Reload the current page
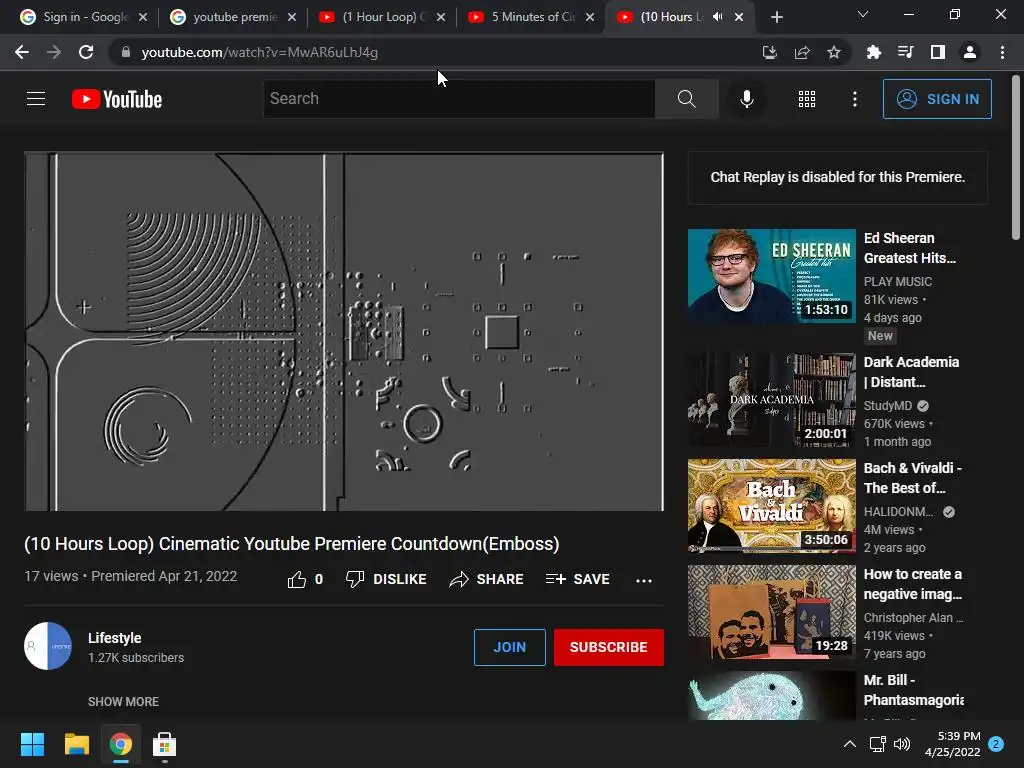The image size is (1024, 768). point(86,52)
